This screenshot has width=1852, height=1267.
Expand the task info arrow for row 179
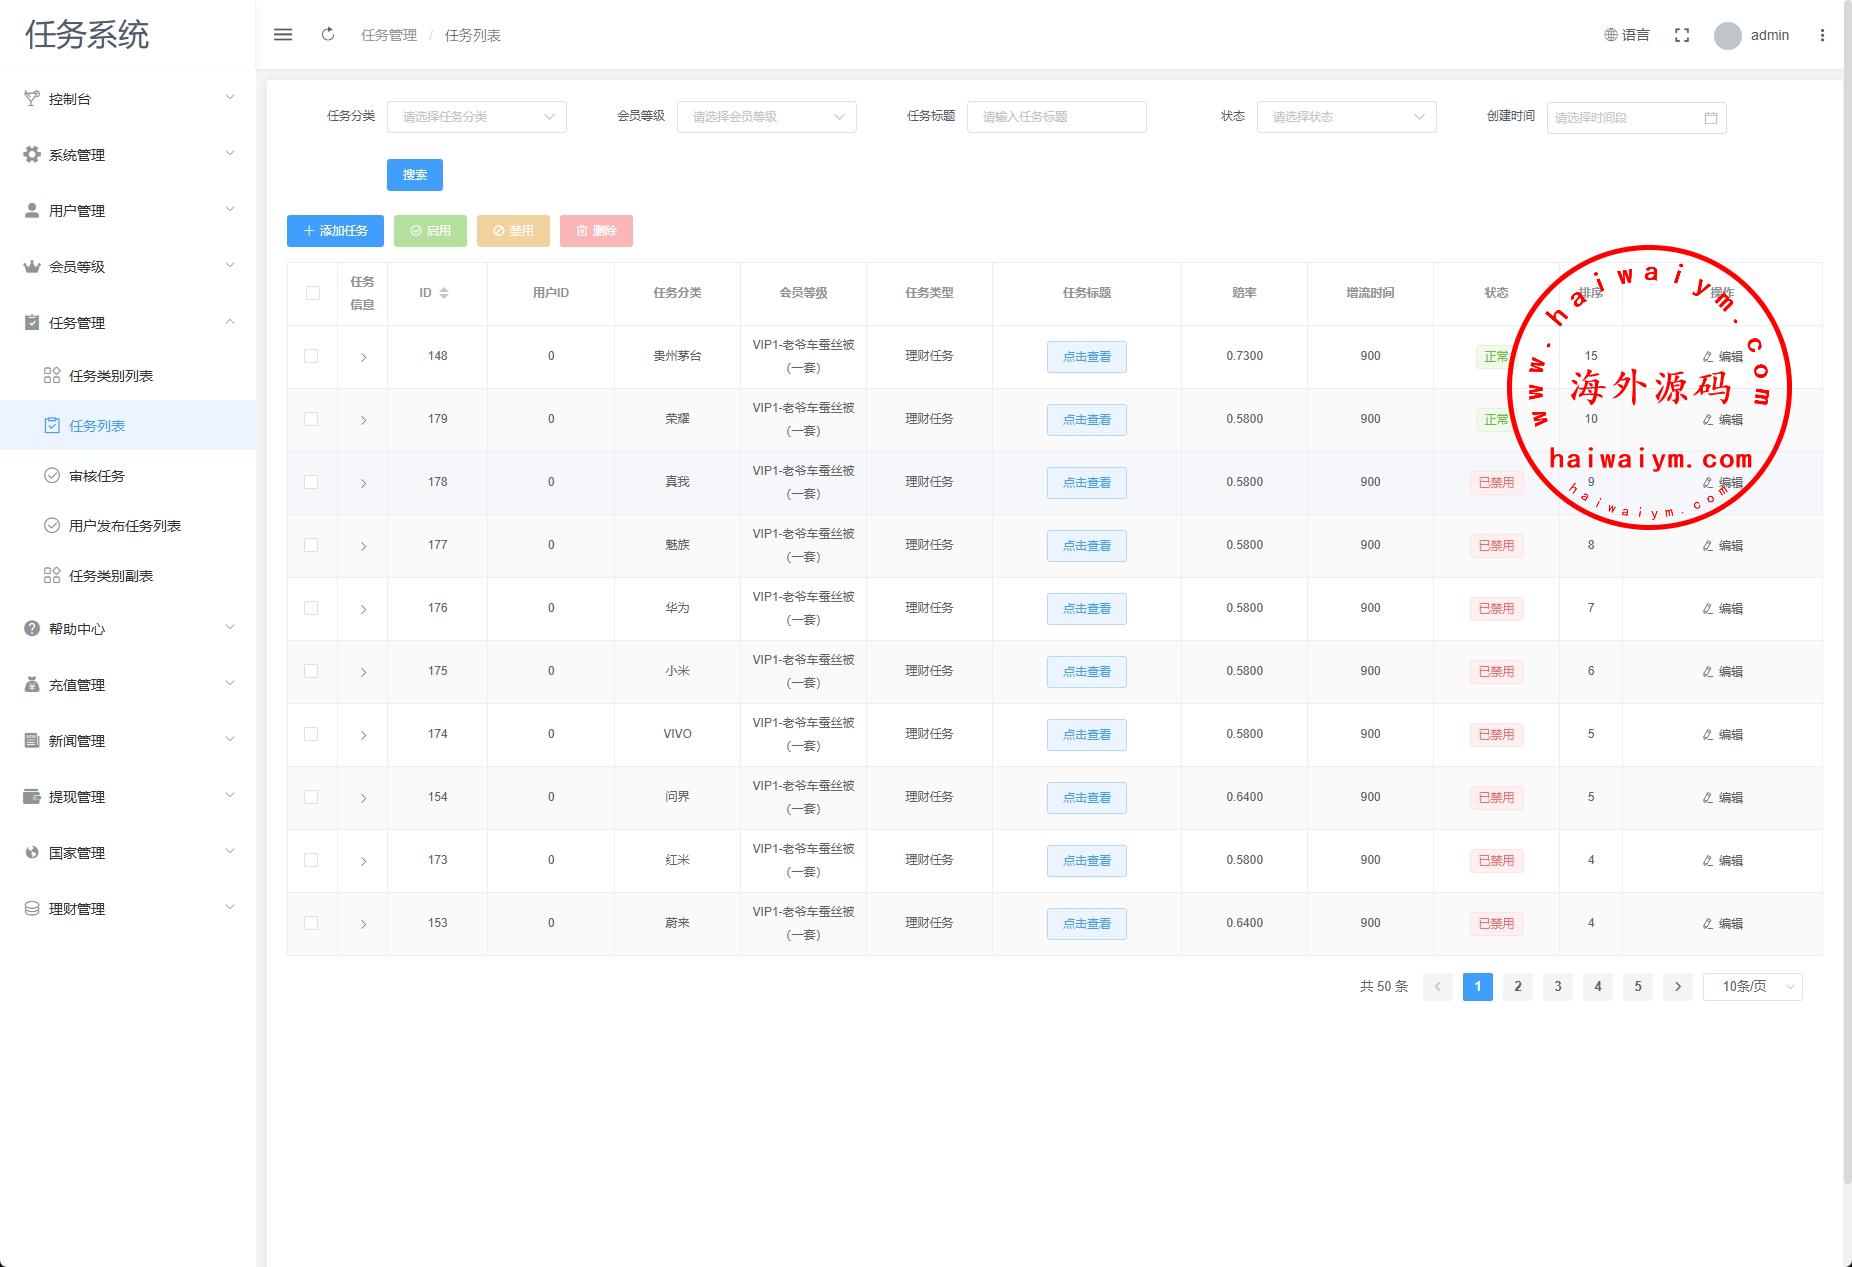click(363, 420)
